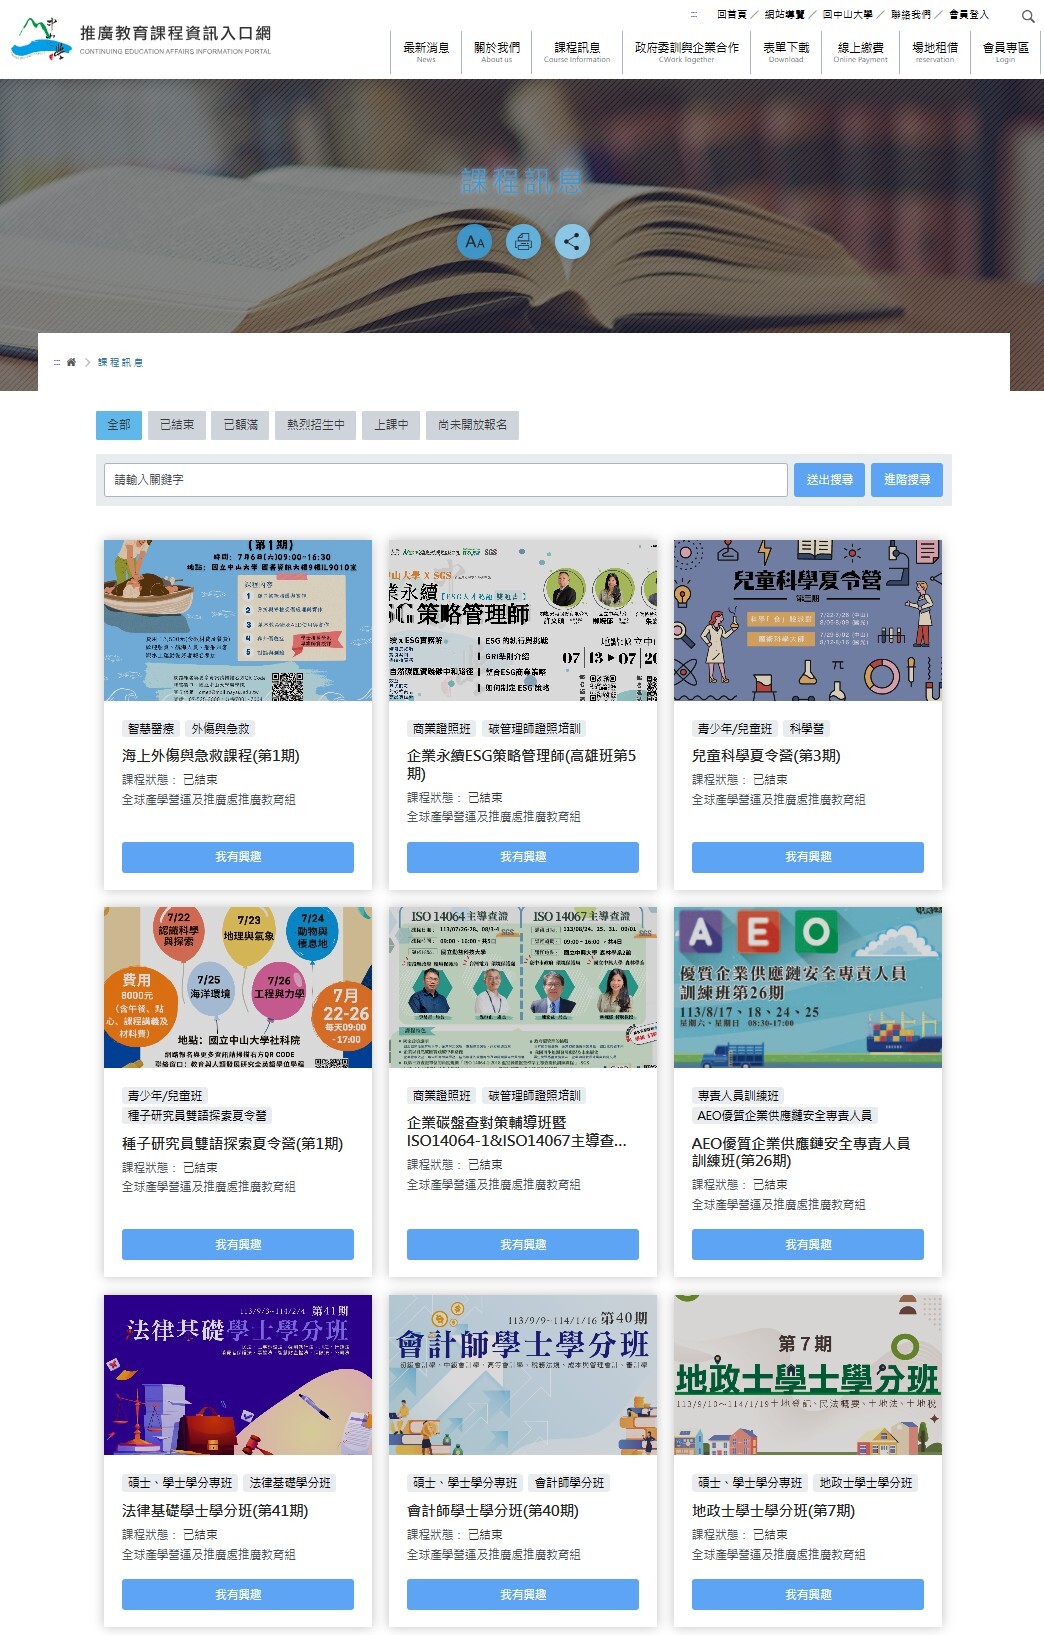Viewport: 1044px width, 1635px height.
Task: Click the 送出搜尋 button
Action: [x=829, y=480]
